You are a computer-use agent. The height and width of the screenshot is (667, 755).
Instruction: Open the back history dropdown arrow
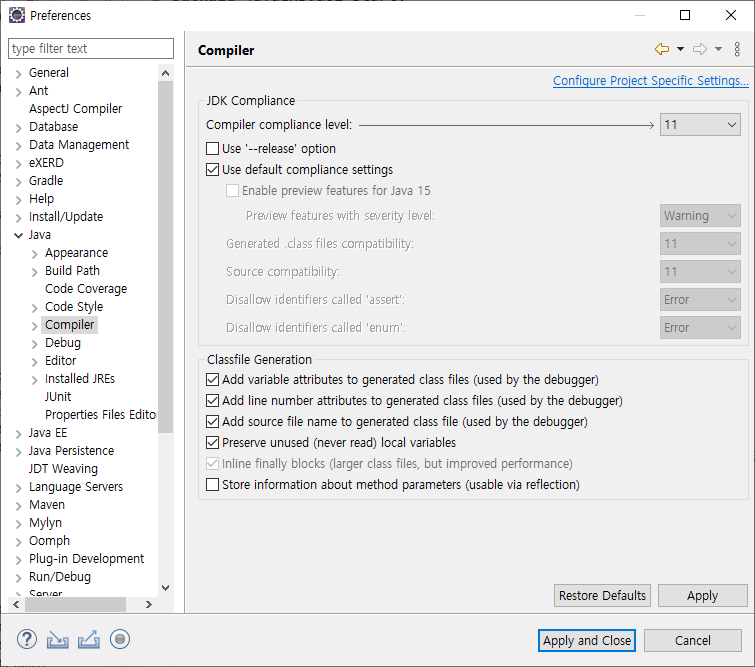pyautogui.click(x=680, y=49)
